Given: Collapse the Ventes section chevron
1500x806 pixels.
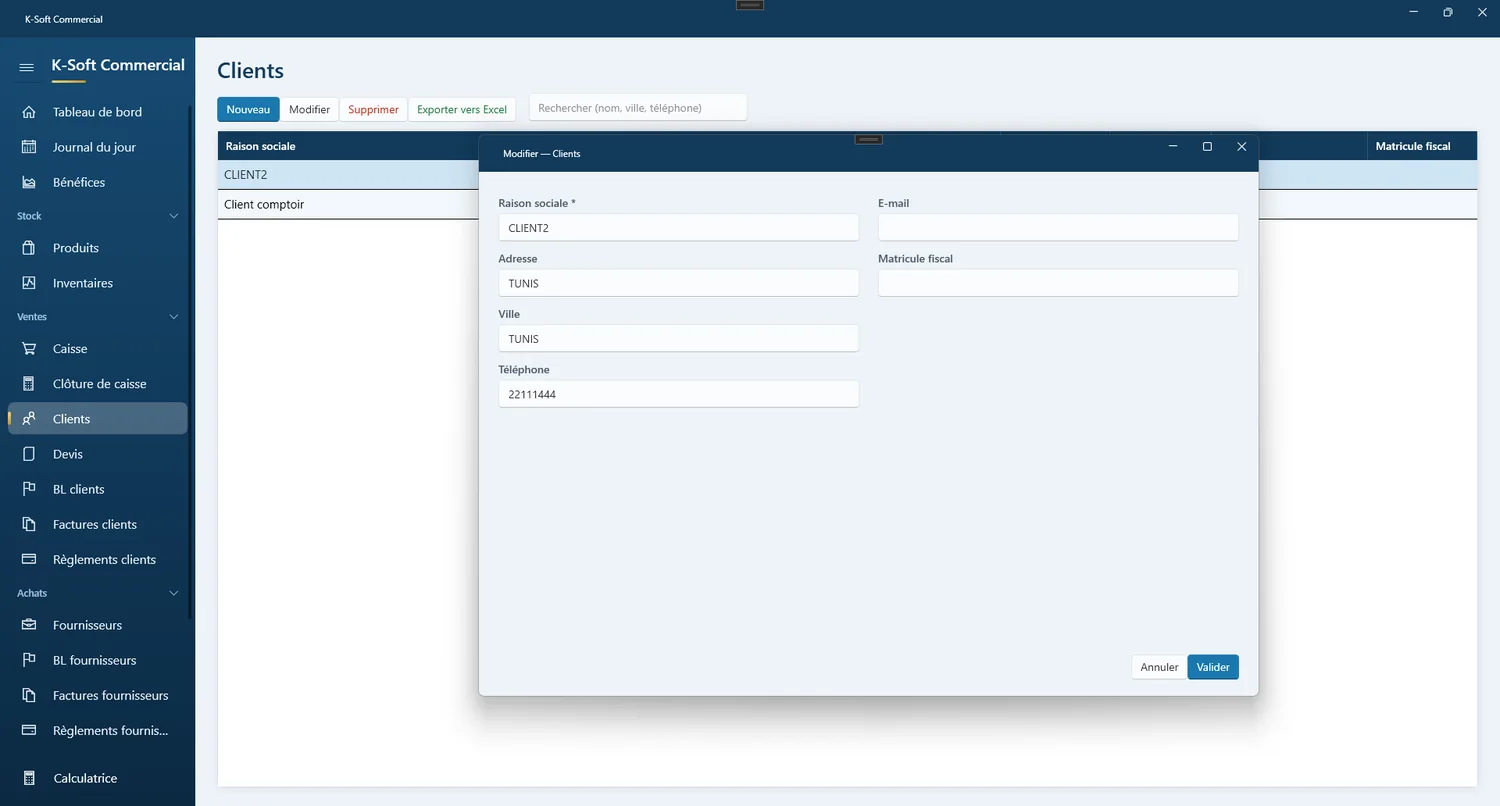Looking at the screenshot, I should coord(173,317).
